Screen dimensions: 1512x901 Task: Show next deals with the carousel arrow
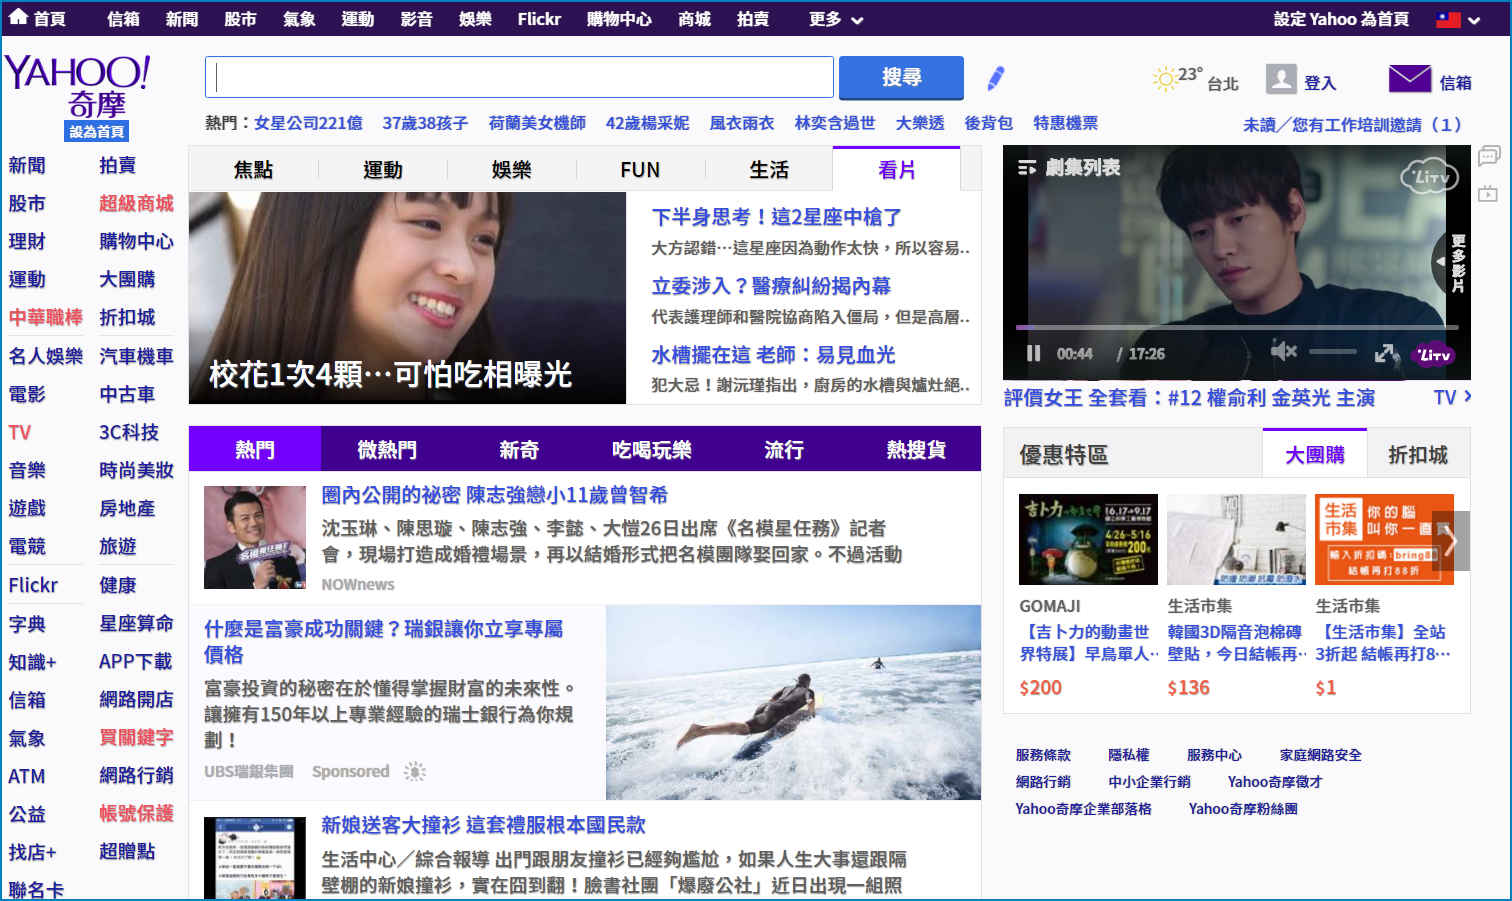tap(1451, 541)
